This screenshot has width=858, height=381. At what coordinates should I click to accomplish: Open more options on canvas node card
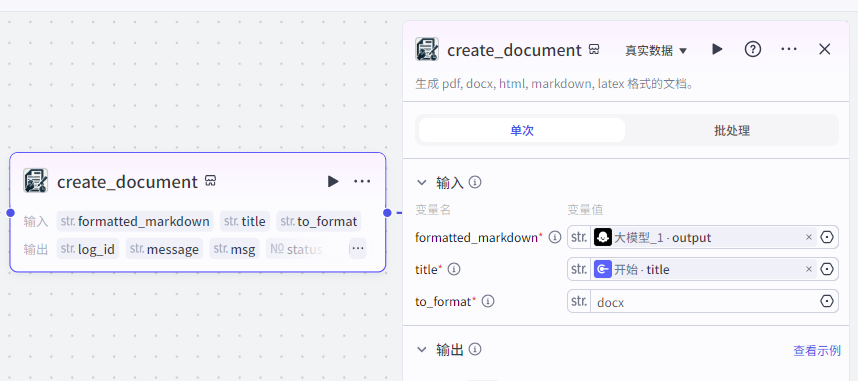coord(362,181)
